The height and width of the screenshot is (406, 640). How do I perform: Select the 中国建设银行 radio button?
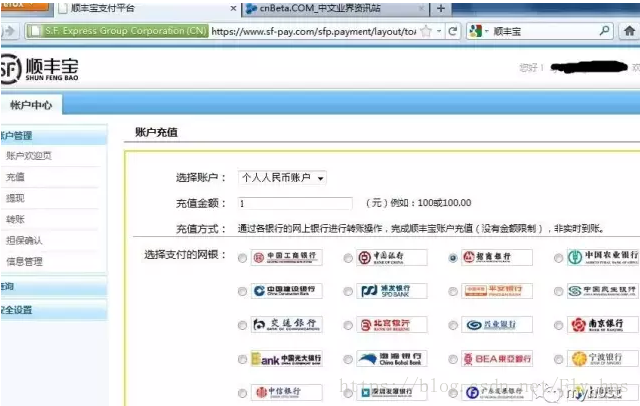[242, 291]
